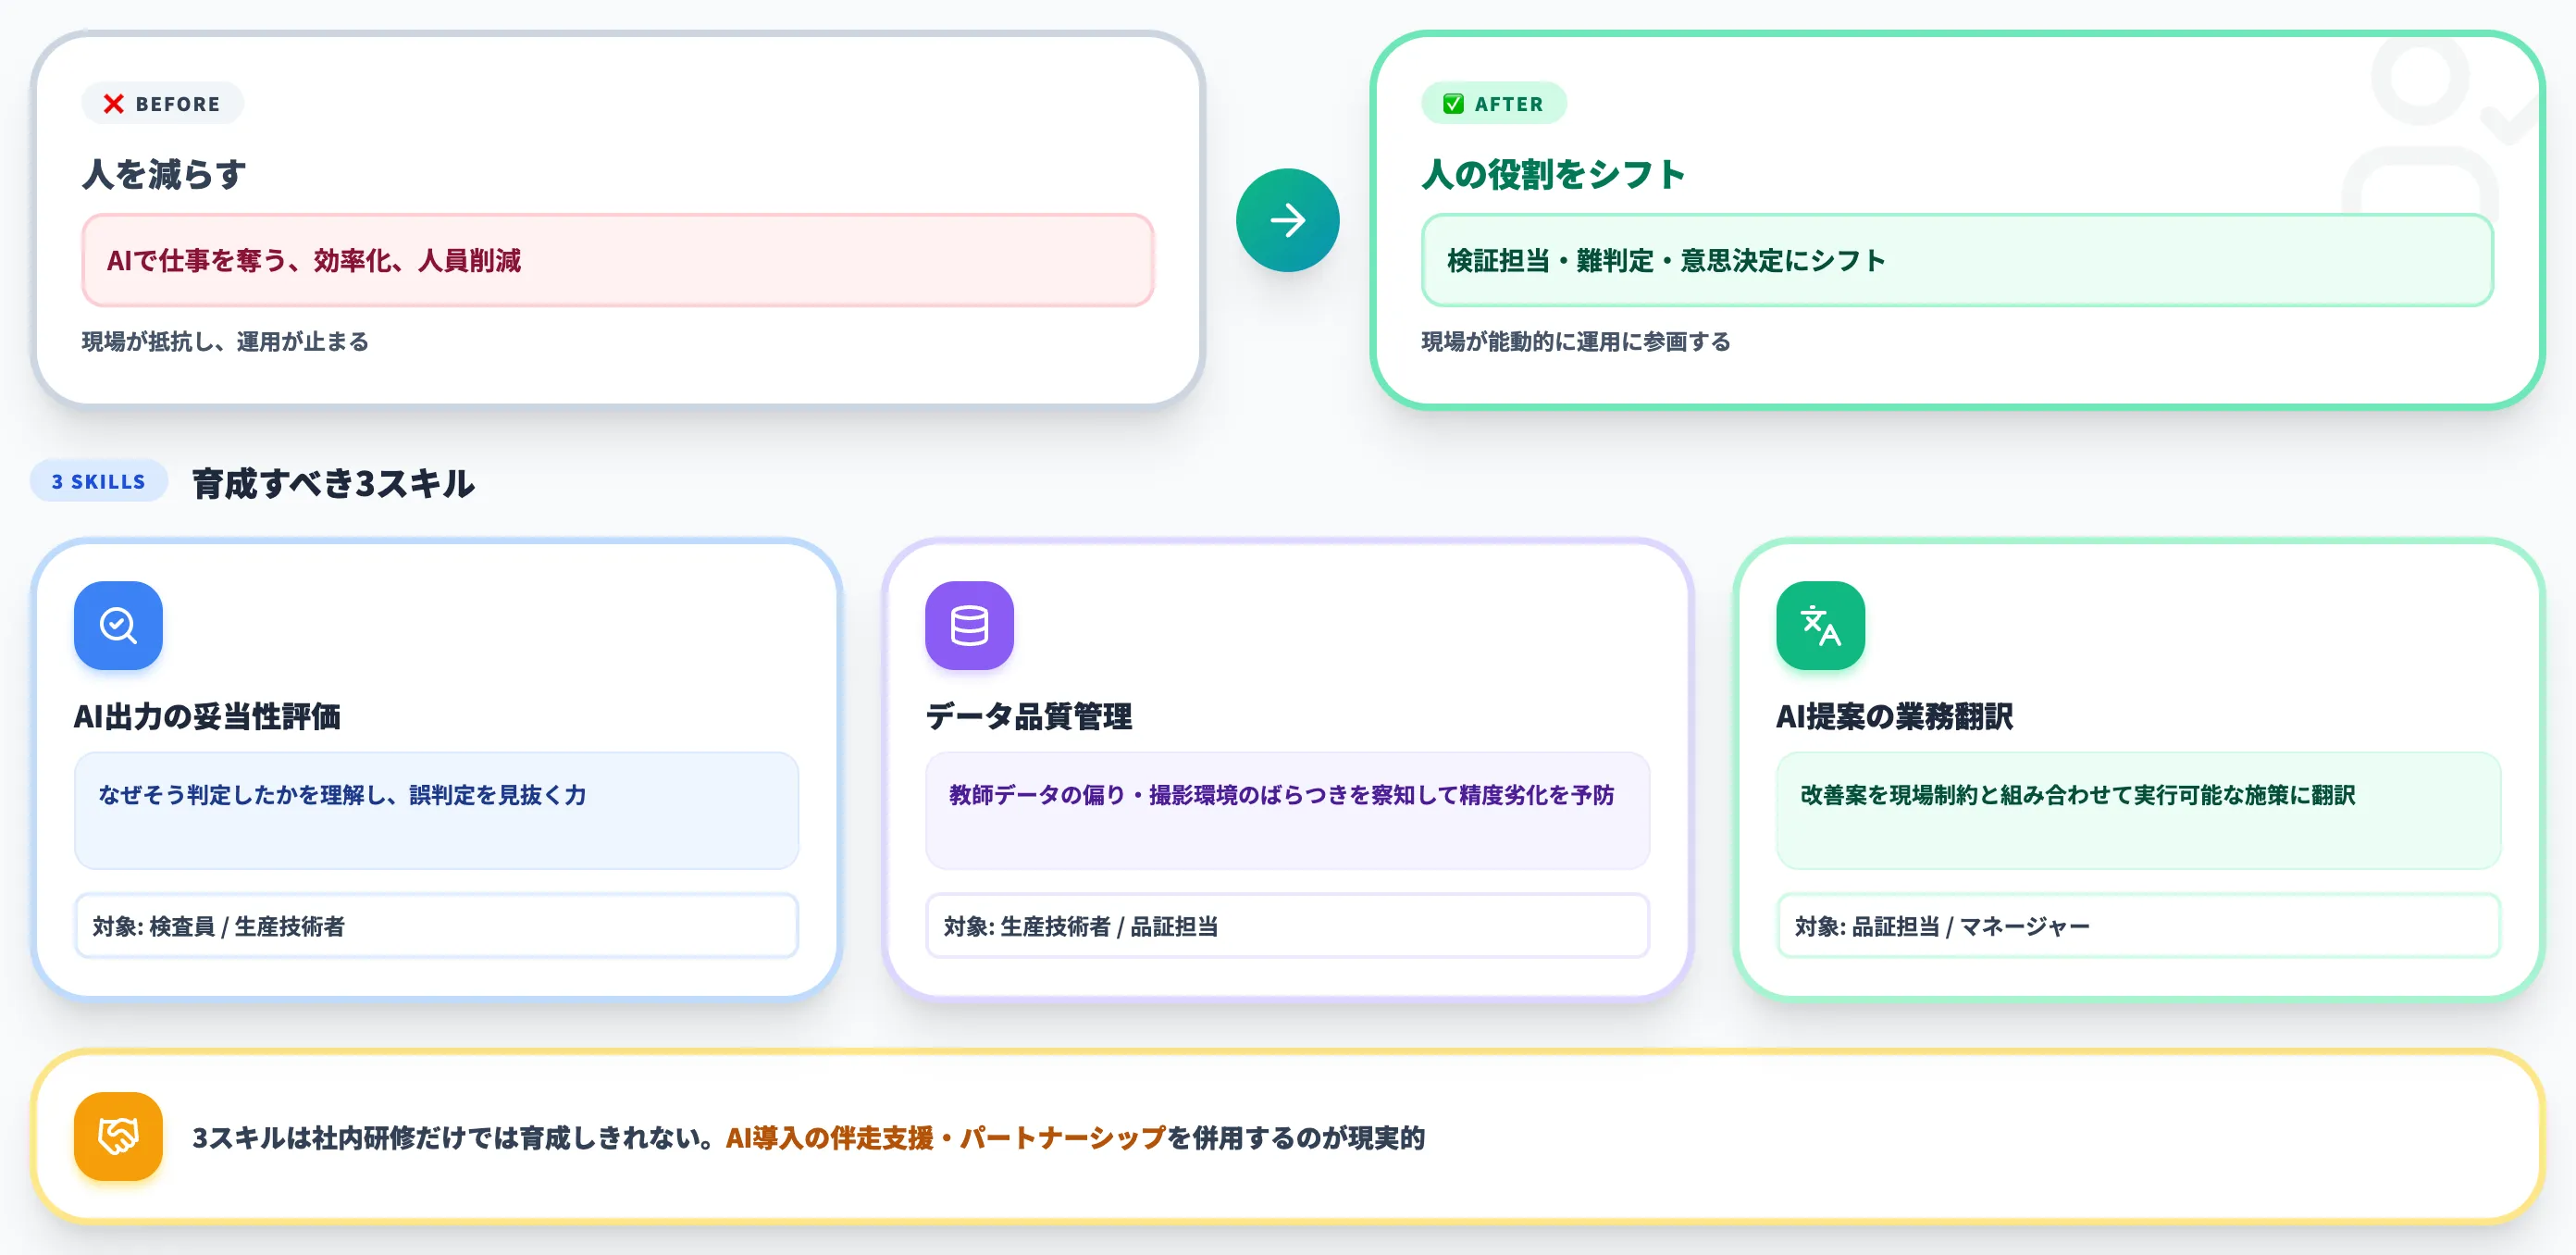Click the field 対象: 品証担当 / マネージャー

coord(2138,926)
